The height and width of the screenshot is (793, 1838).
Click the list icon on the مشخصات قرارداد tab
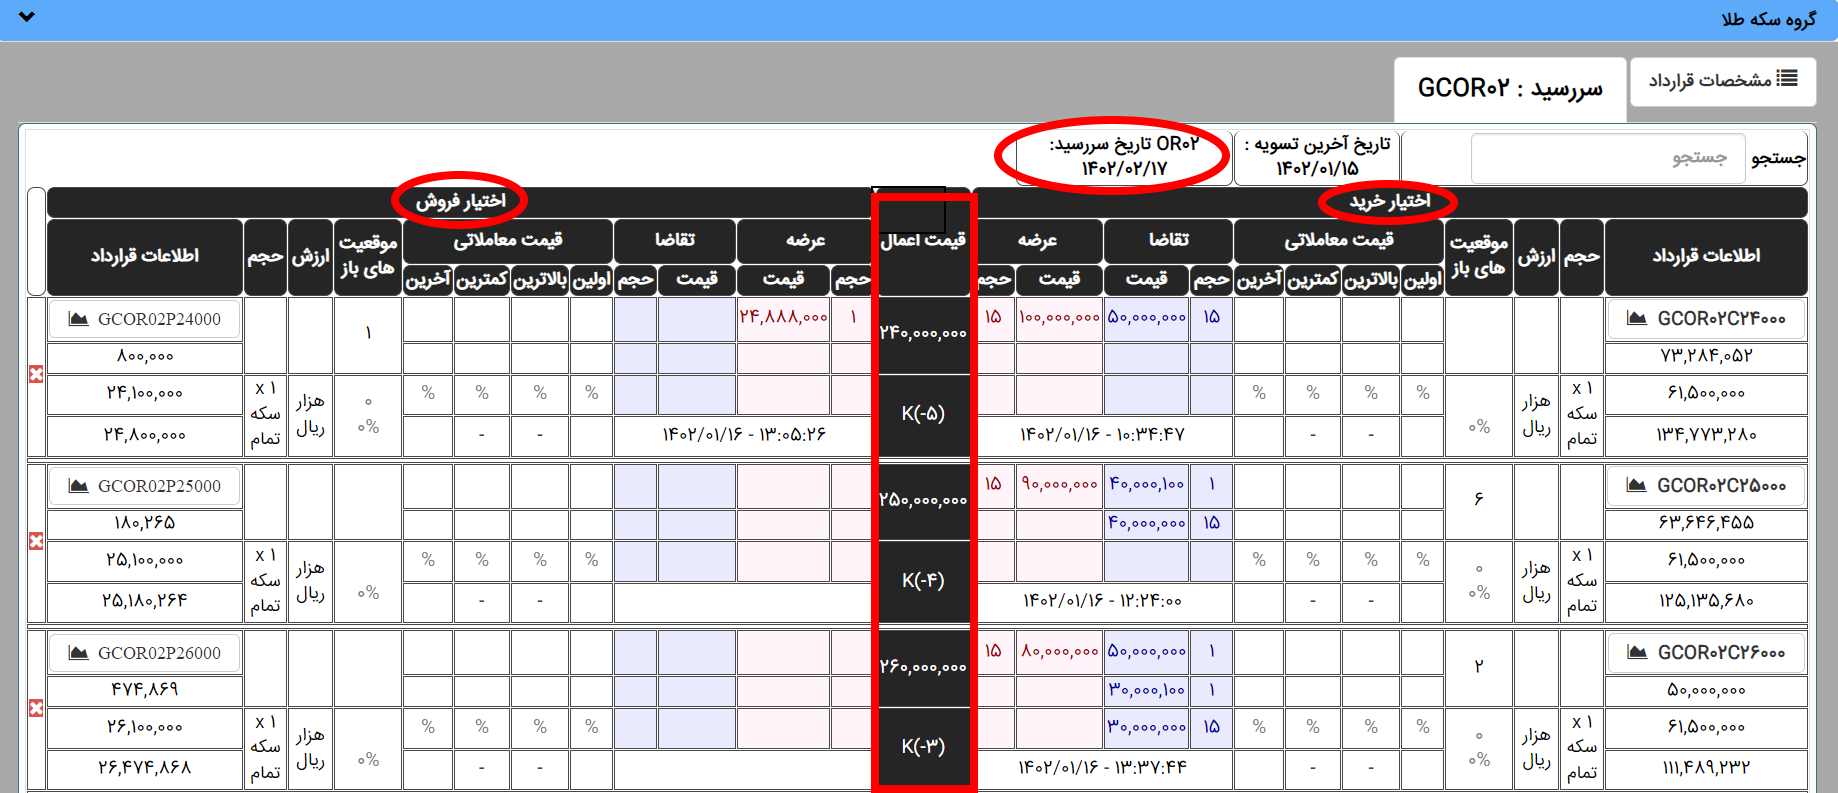(1787, 78)
